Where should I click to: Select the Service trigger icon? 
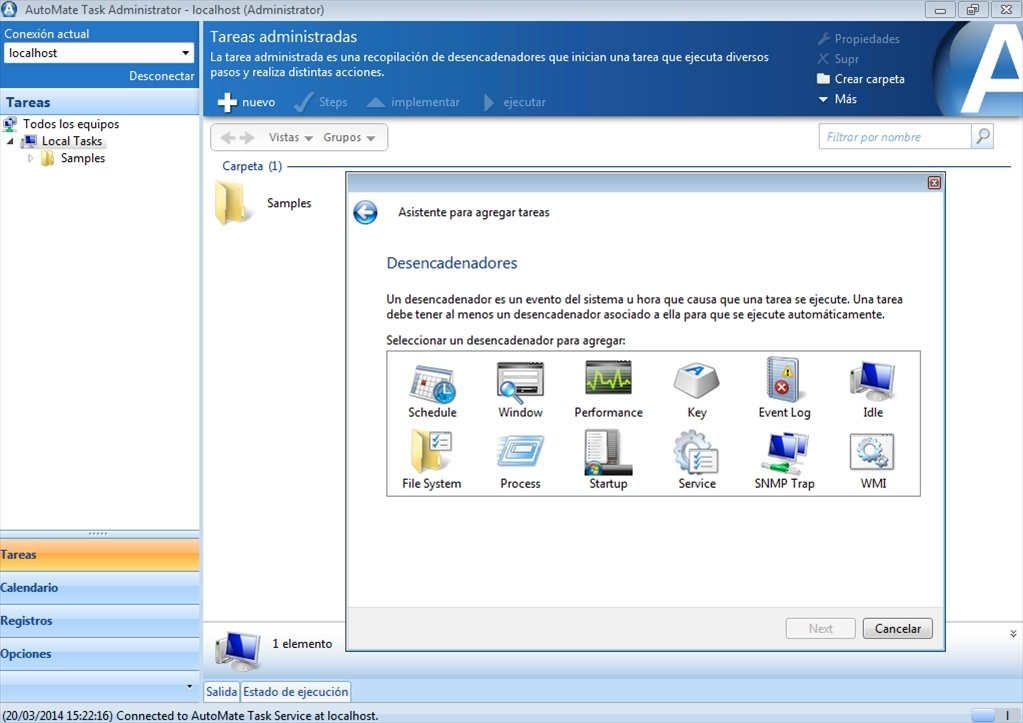(x=696, y=452)
